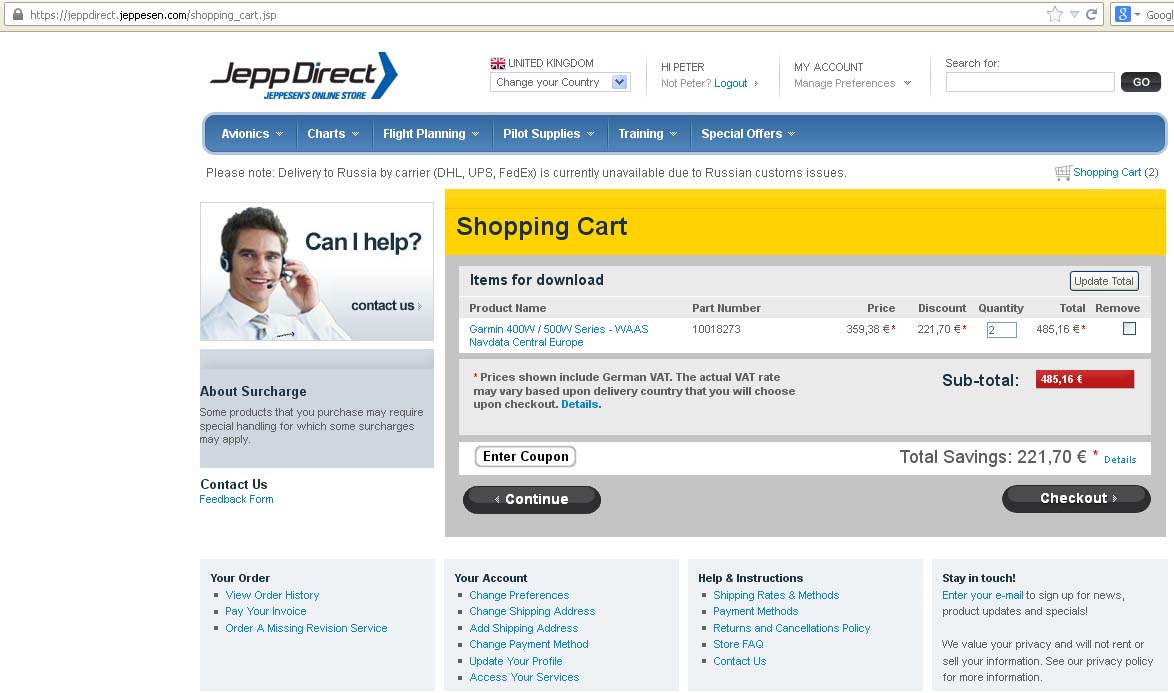Click the padlock security icon
Image resolution: width=1174 pixels, height=693 pixels.
click(18, 14)
